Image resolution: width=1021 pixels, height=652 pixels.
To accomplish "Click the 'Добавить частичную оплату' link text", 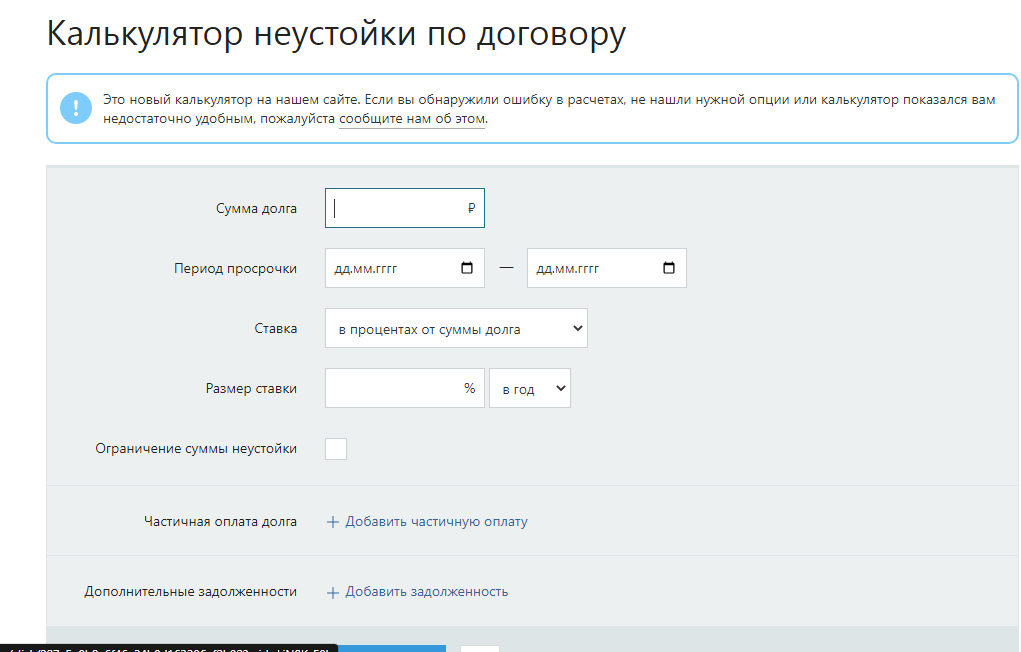I will pos(436,522).
